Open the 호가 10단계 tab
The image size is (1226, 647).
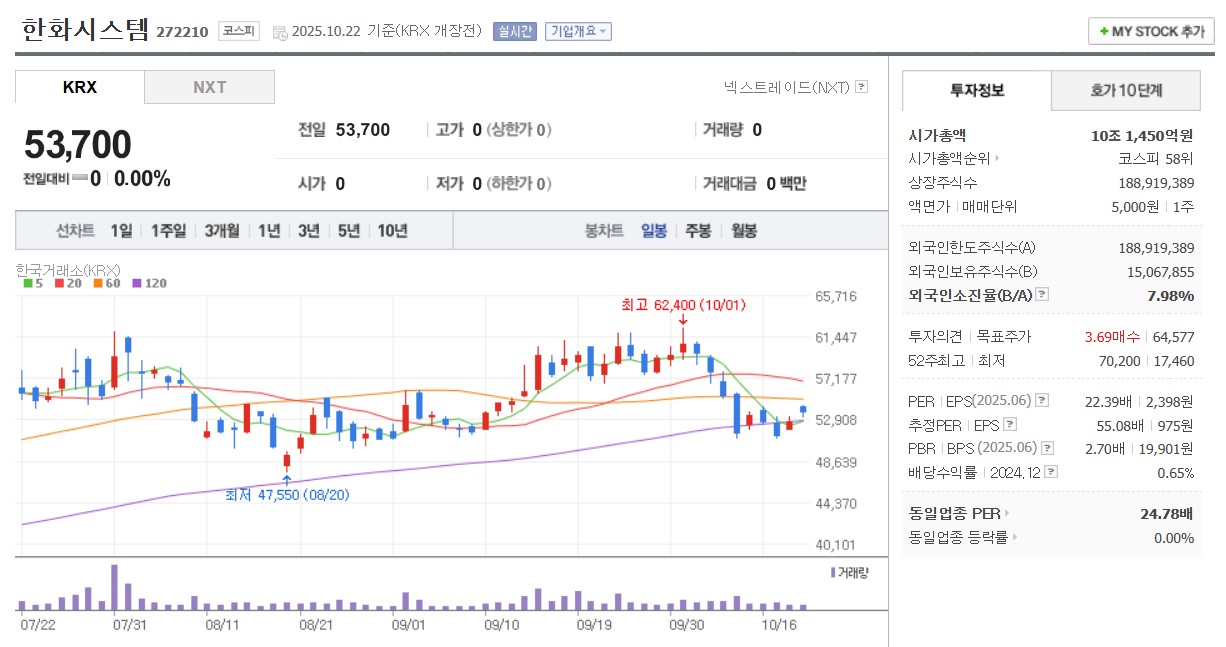[1126, 90]
